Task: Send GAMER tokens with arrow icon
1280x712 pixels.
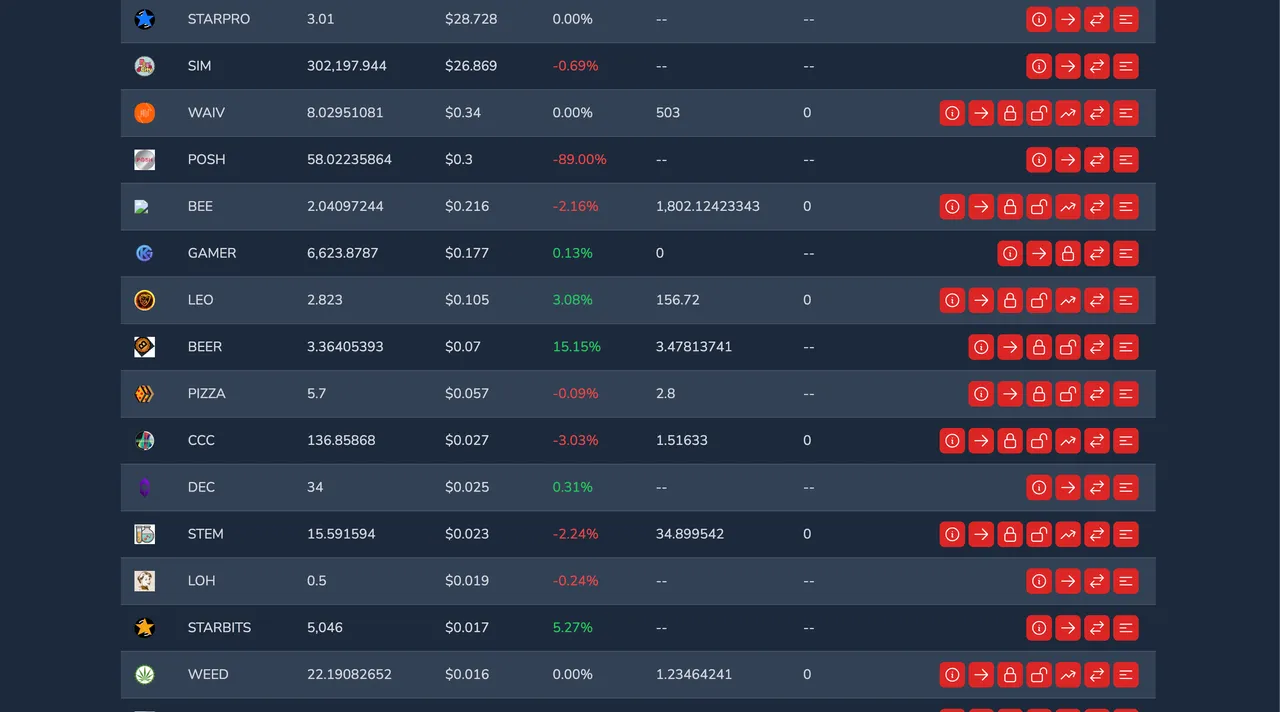Action: coord(1039,254)
